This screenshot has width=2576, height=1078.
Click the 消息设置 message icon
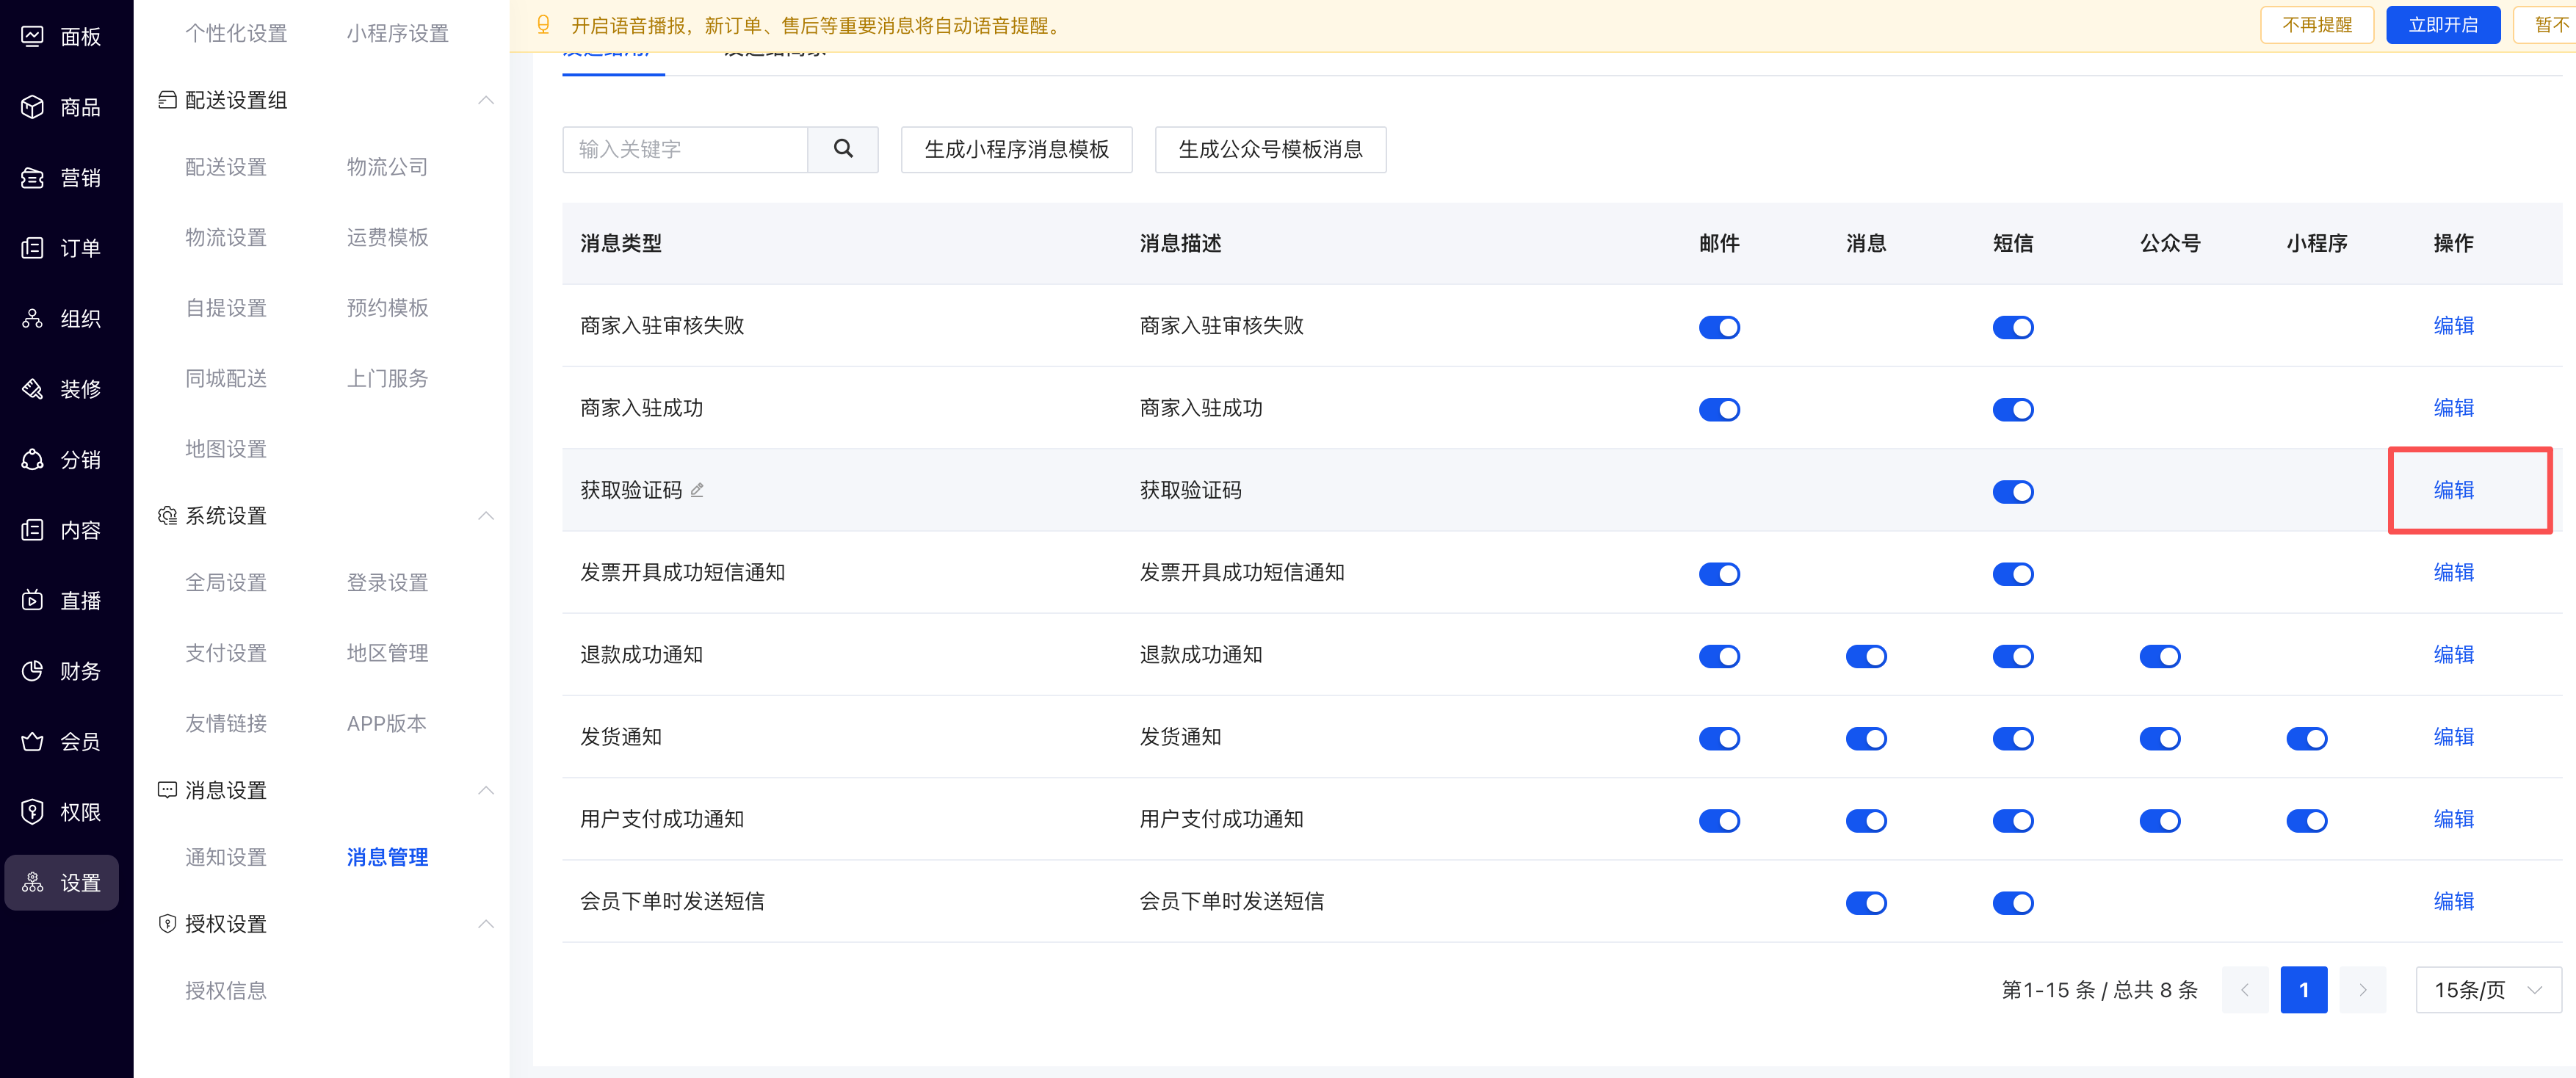167,790
